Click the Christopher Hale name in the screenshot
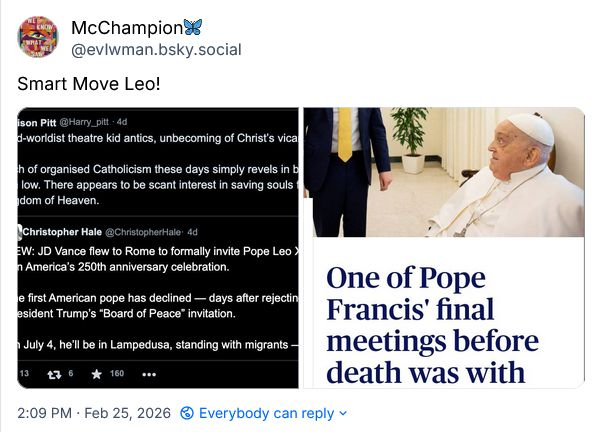 point(60,232)
